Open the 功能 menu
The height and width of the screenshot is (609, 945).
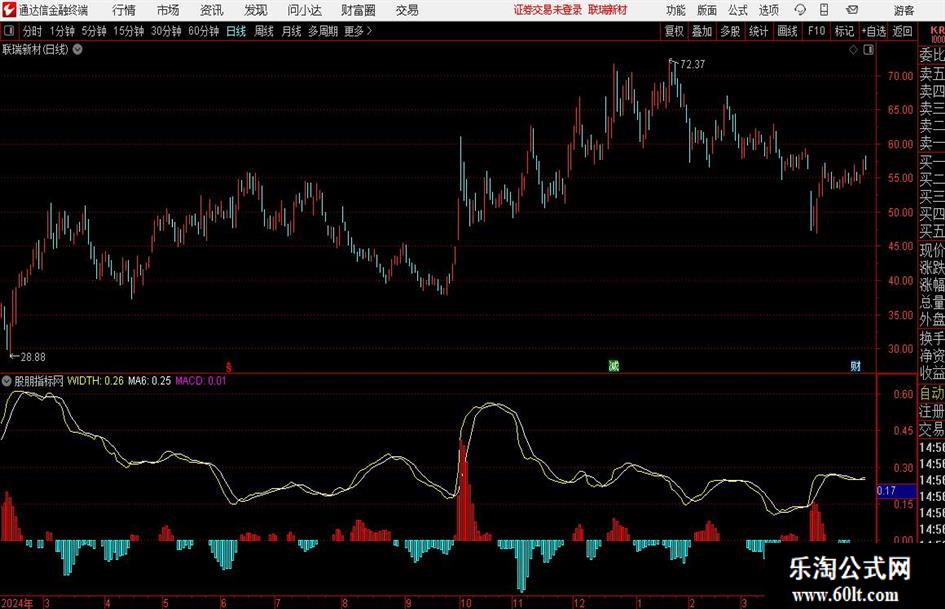[x=676, y=10]
